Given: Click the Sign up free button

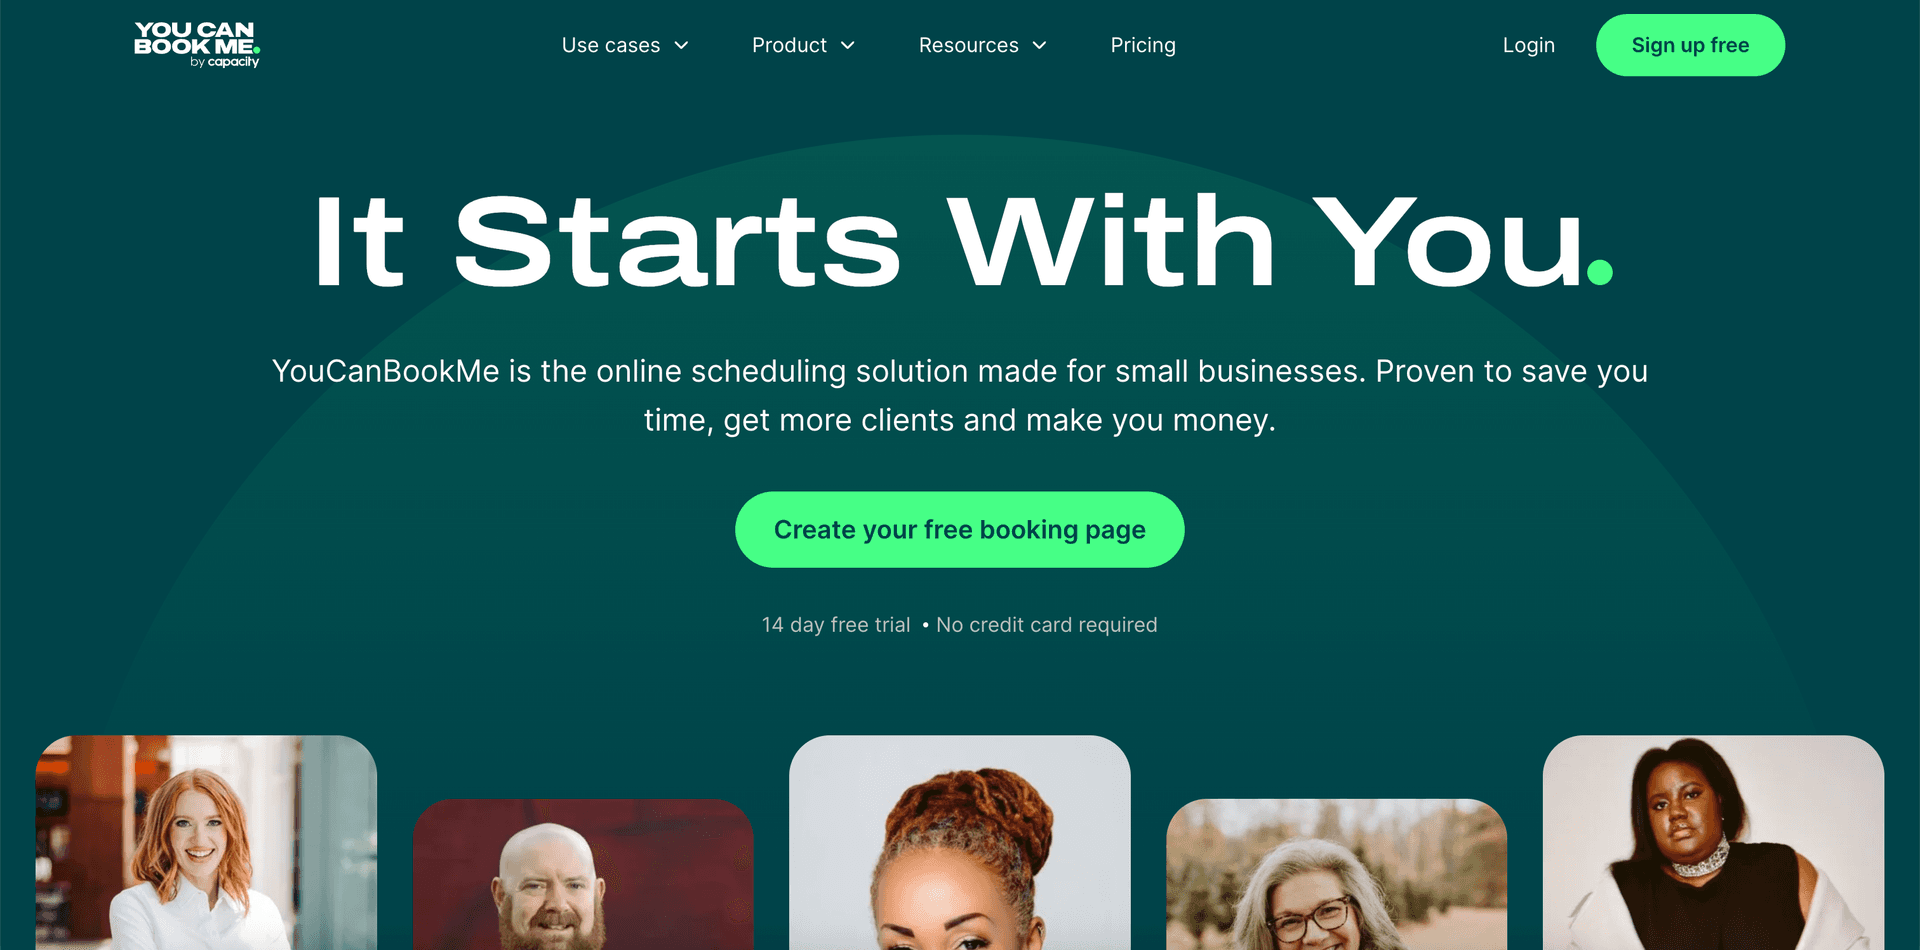Looking at the screenshot, I should coord(1690,45).
